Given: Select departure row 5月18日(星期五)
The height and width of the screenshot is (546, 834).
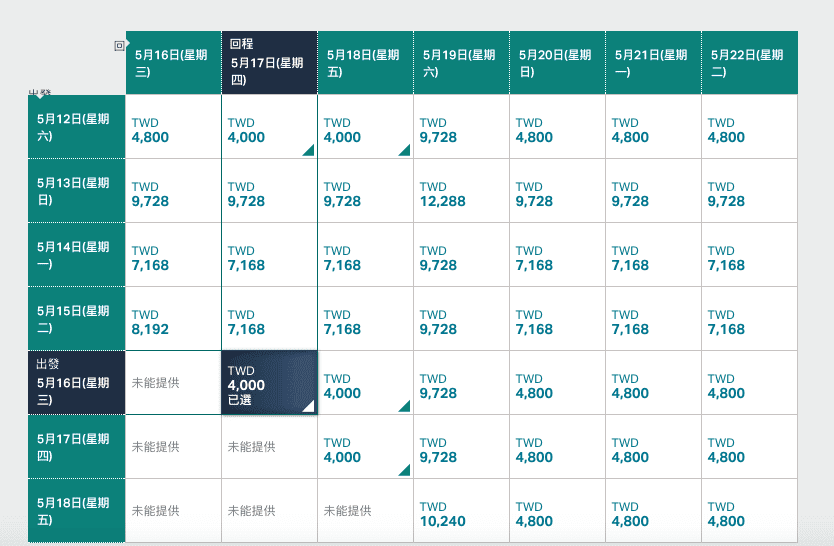Looking at the screenshot, I should [76, 511].
